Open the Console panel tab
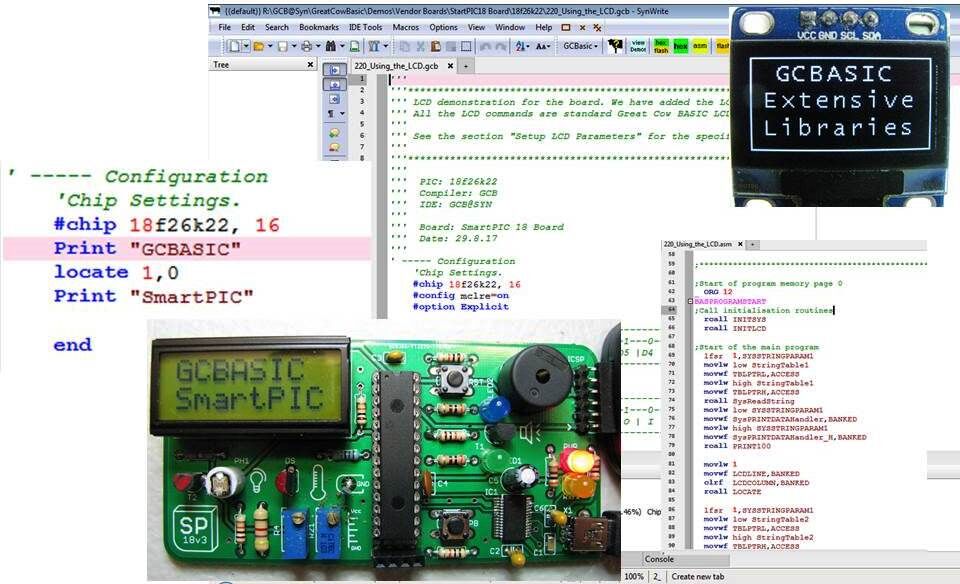 click(x=659, y=559)
